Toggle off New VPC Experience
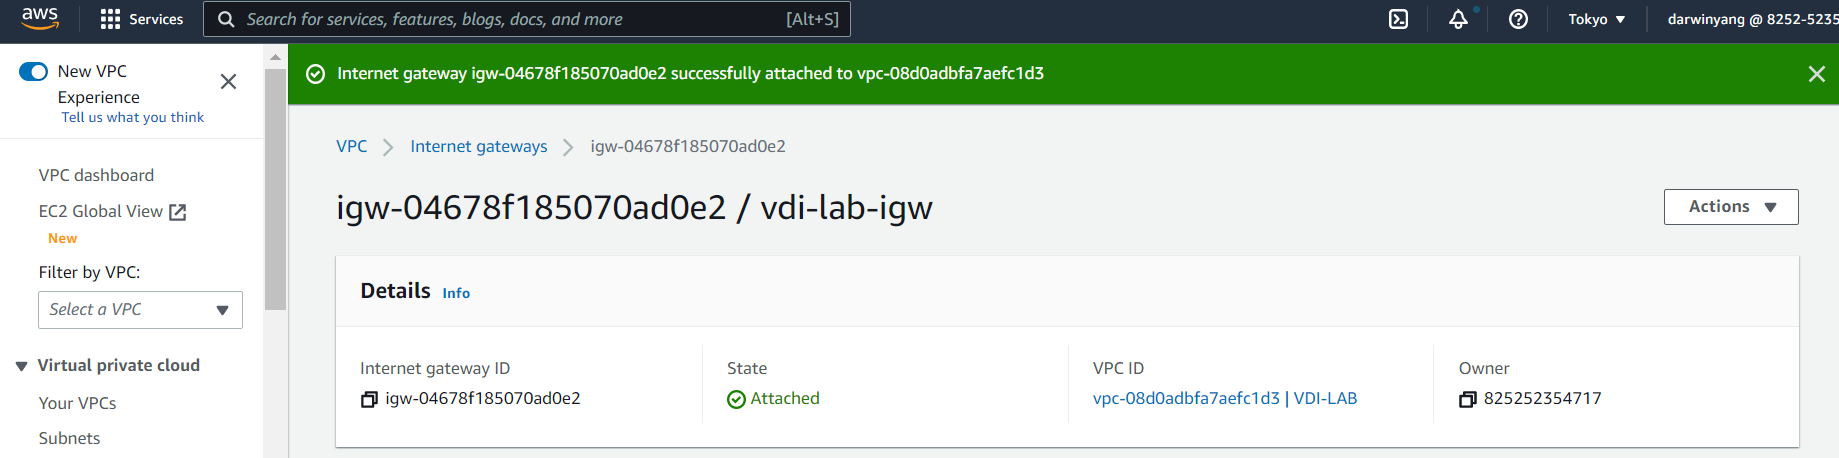The image size is (1839, 458). (x=34, y=71)
